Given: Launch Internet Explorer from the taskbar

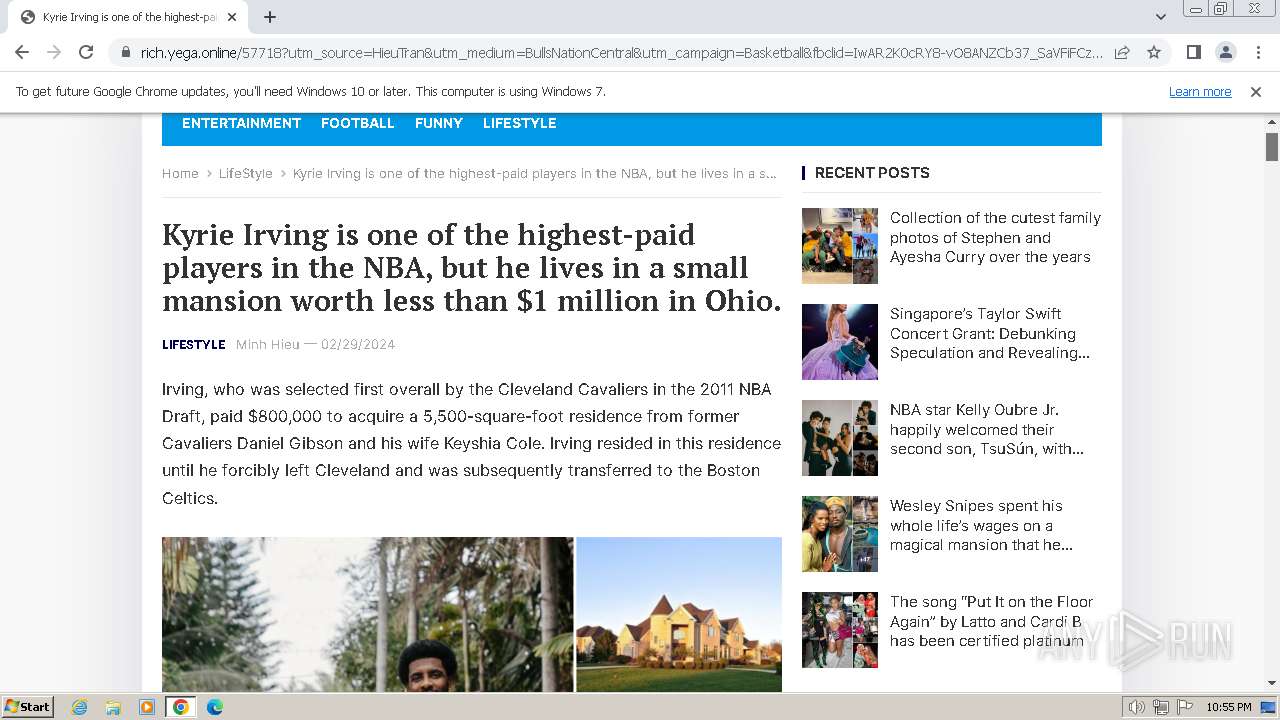Looking at the screenshot, I should 80,707.
